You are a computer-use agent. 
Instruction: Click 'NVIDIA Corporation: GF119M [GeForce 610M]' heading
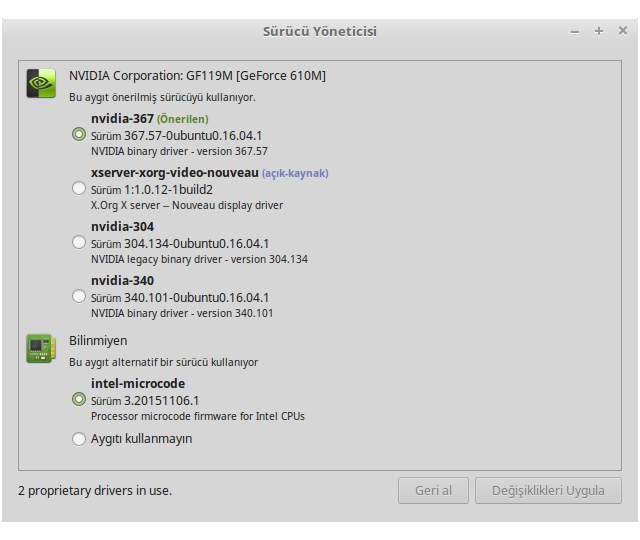[197, 76]
